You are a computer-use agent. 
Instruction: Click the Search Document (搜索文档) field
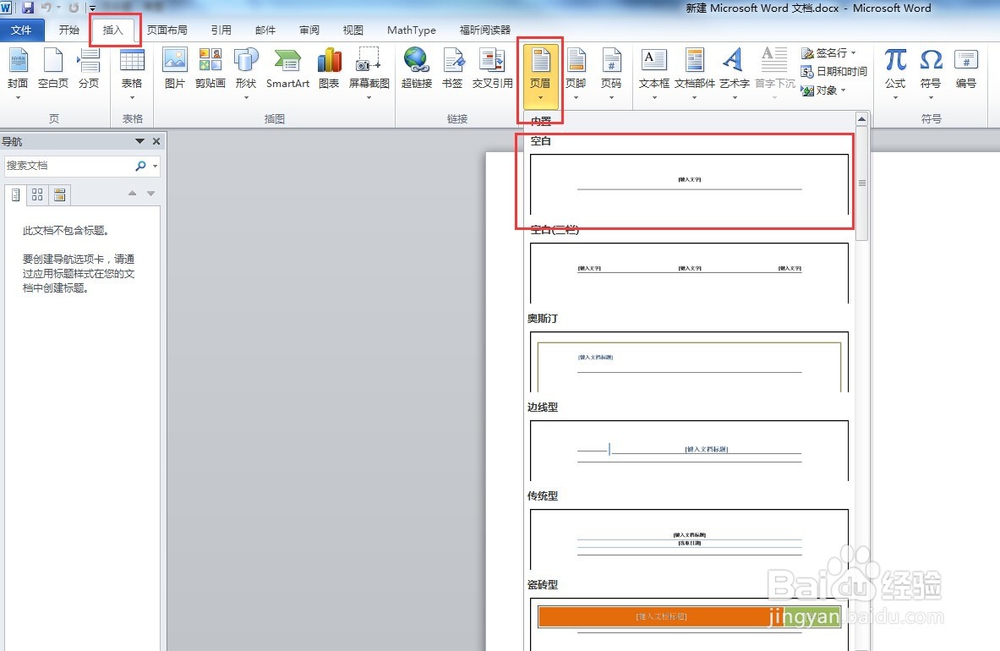[68, 166]
